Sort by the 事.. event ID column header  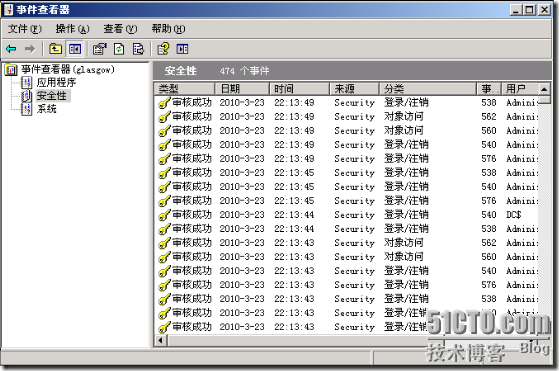point(489,88)
